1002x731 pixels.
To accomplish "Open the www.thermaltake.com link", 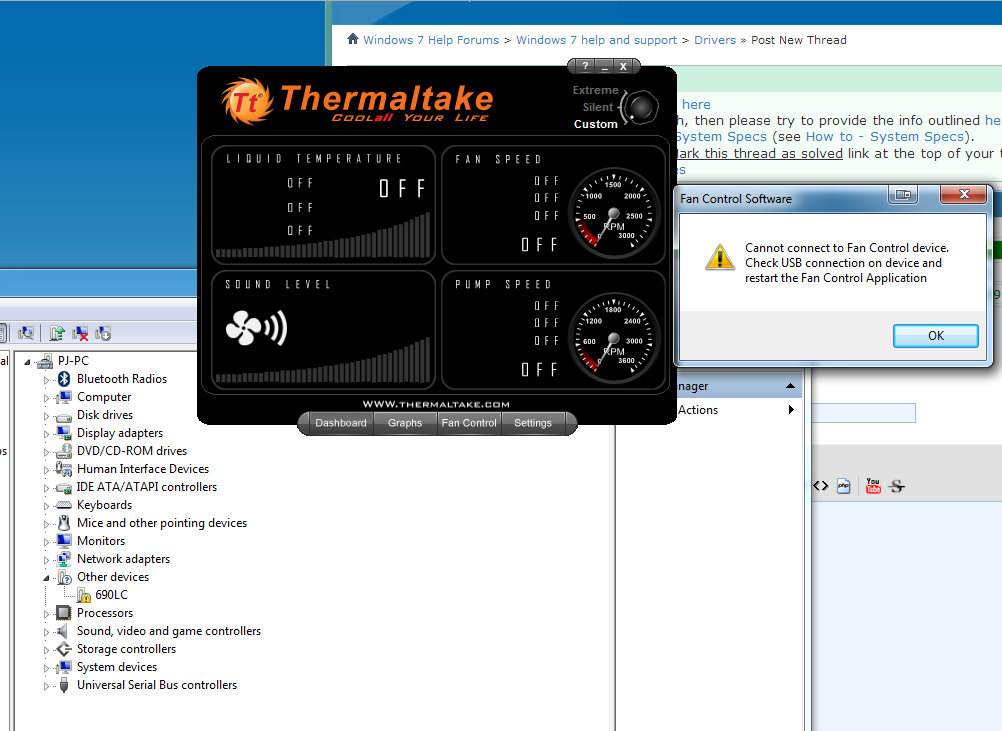I will point(436,404).
